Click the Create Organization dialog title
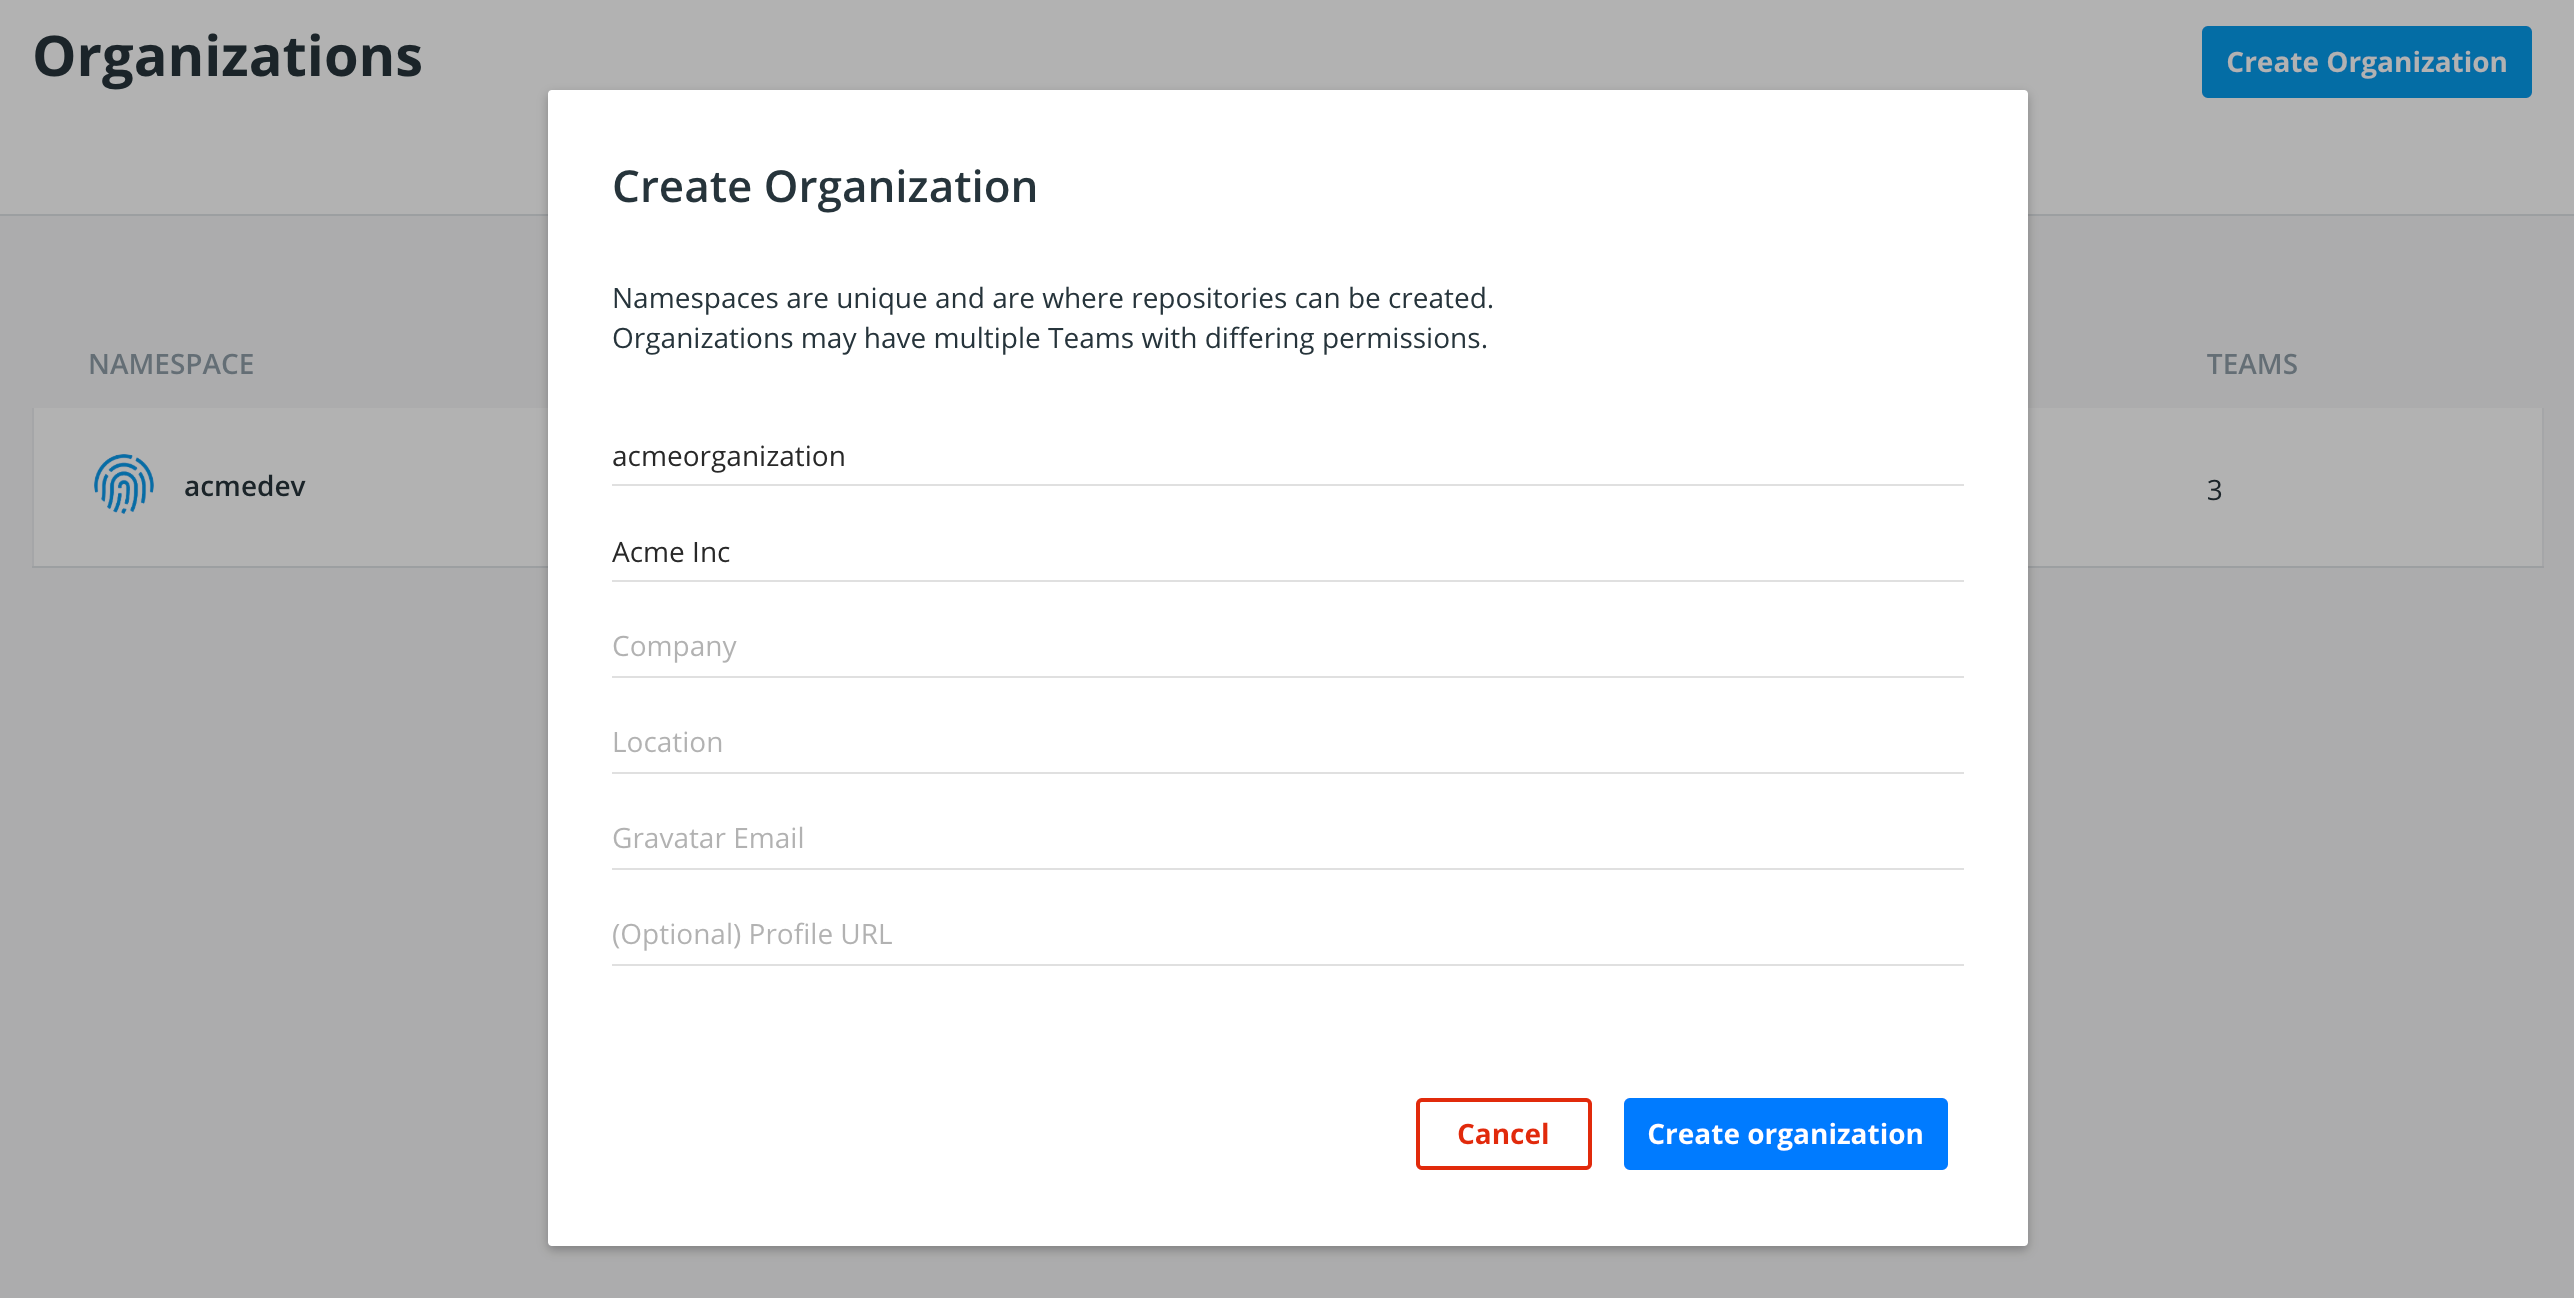The image size is (2574, 1298). (x=825, y=185)
